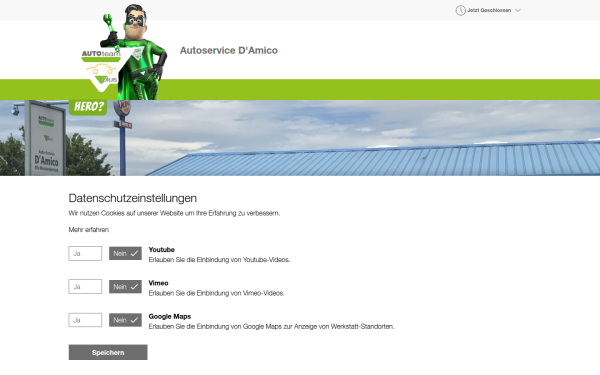Select Ja for Youtube embedding
This screenshot has height=375, width=600.
coord(85,253)
